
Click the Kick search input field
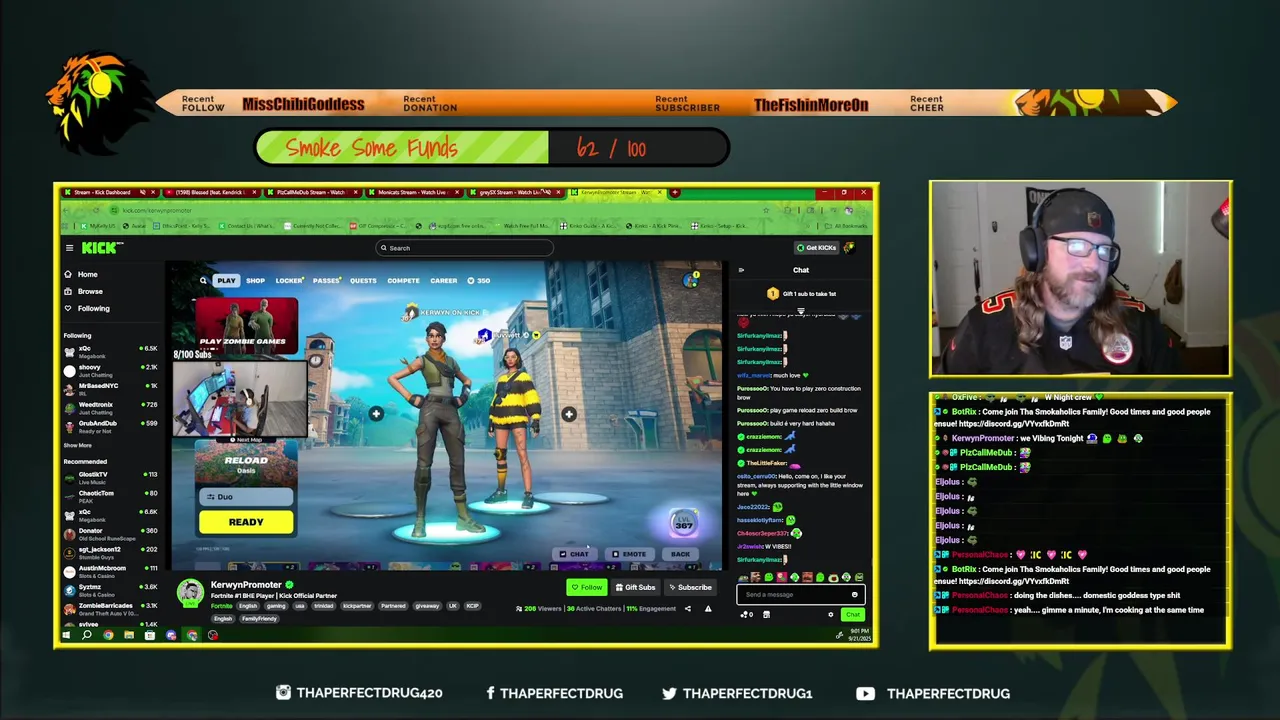(464, 248)
